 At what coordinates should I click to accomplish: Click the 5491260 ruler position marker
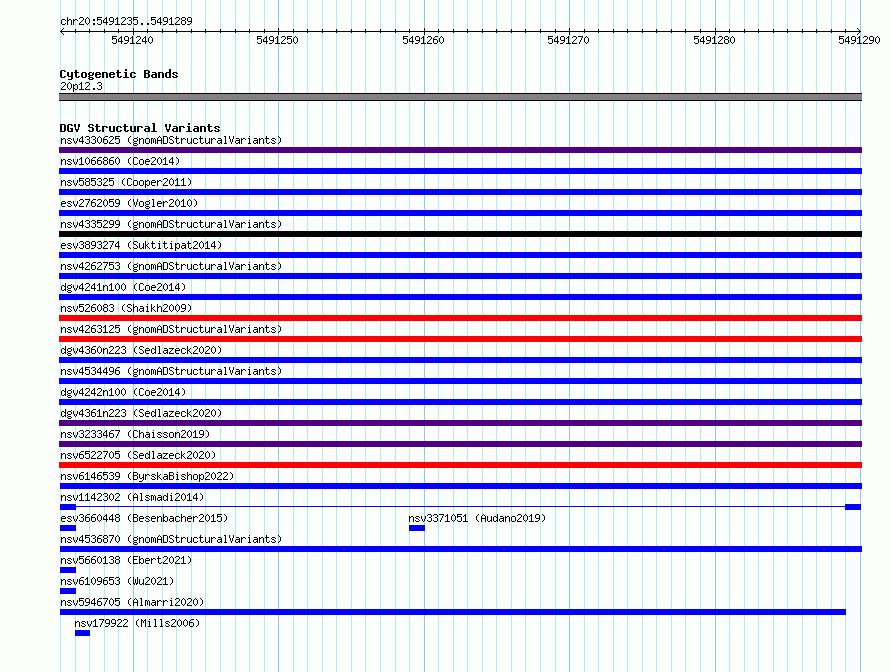point(423,40)
